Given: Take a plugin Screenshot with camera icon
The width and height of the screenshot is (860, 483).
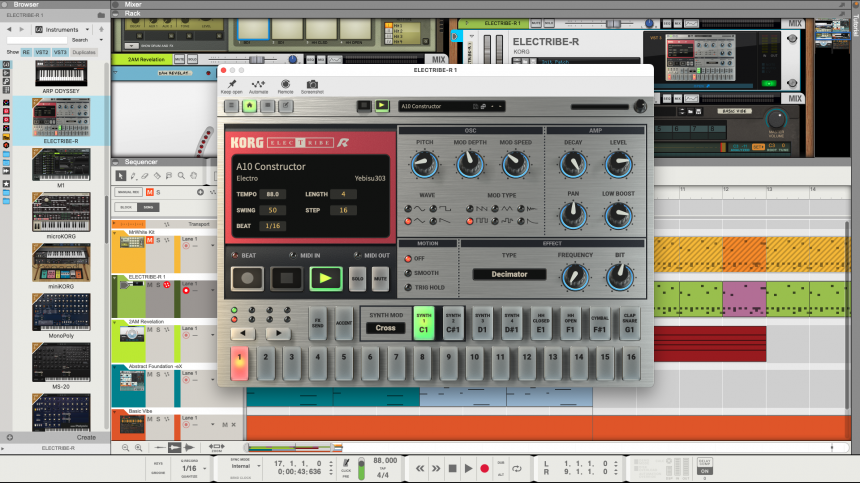Looking at the screenshot, I should 312,84.
